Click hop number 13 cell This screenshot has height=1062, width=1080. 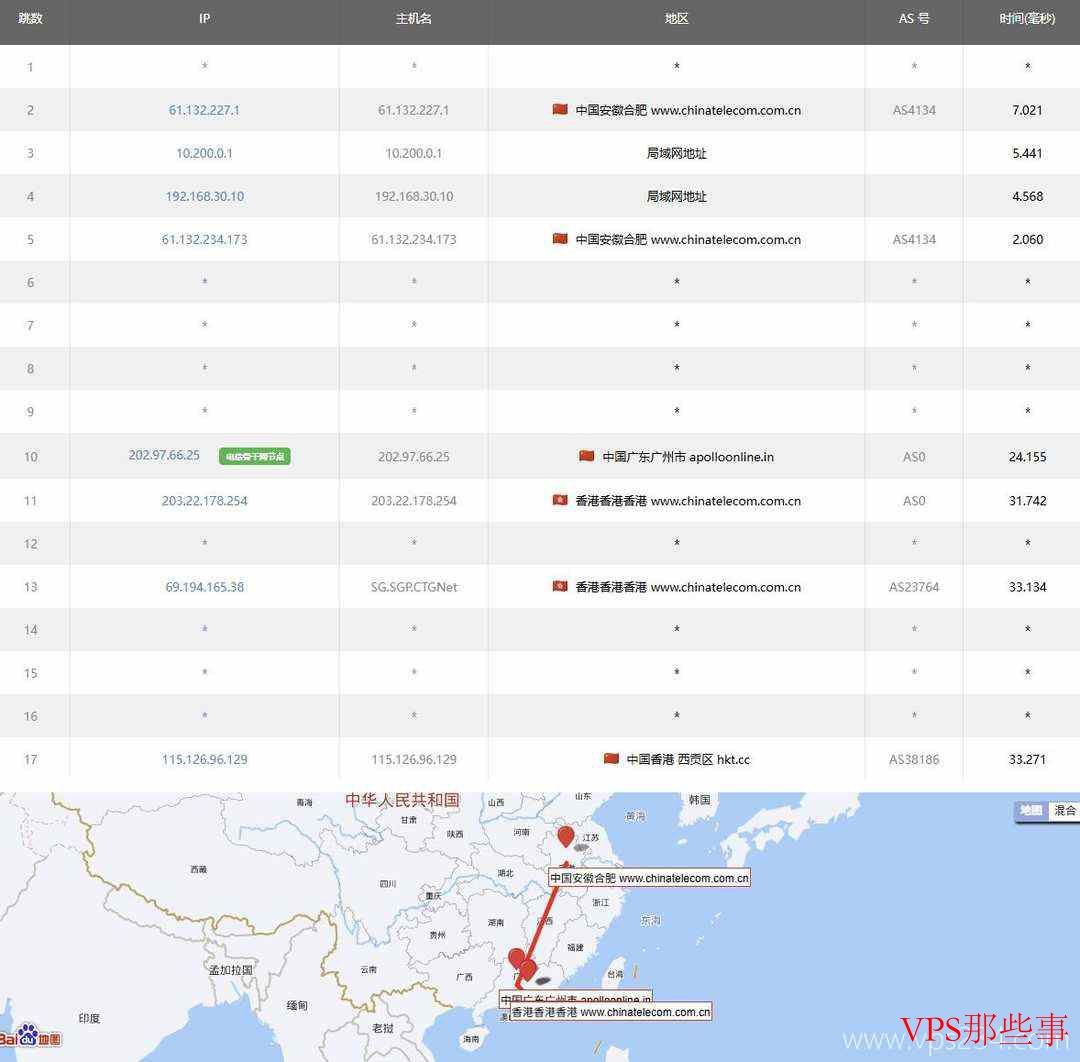click(x=31, y=587)
